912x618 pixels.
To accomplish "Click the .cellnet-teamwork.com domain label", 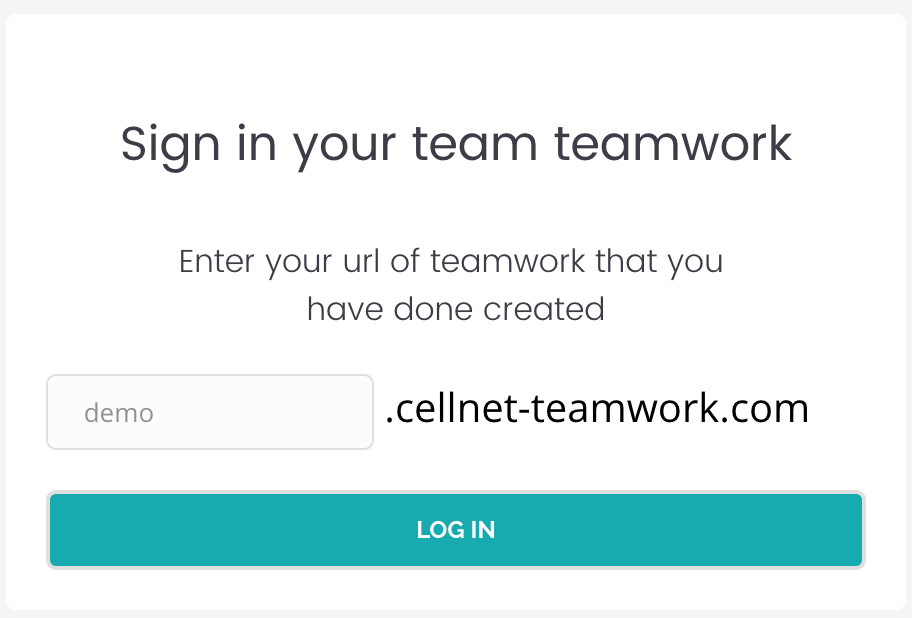I will pyautogui.click(x=598, y=408).
